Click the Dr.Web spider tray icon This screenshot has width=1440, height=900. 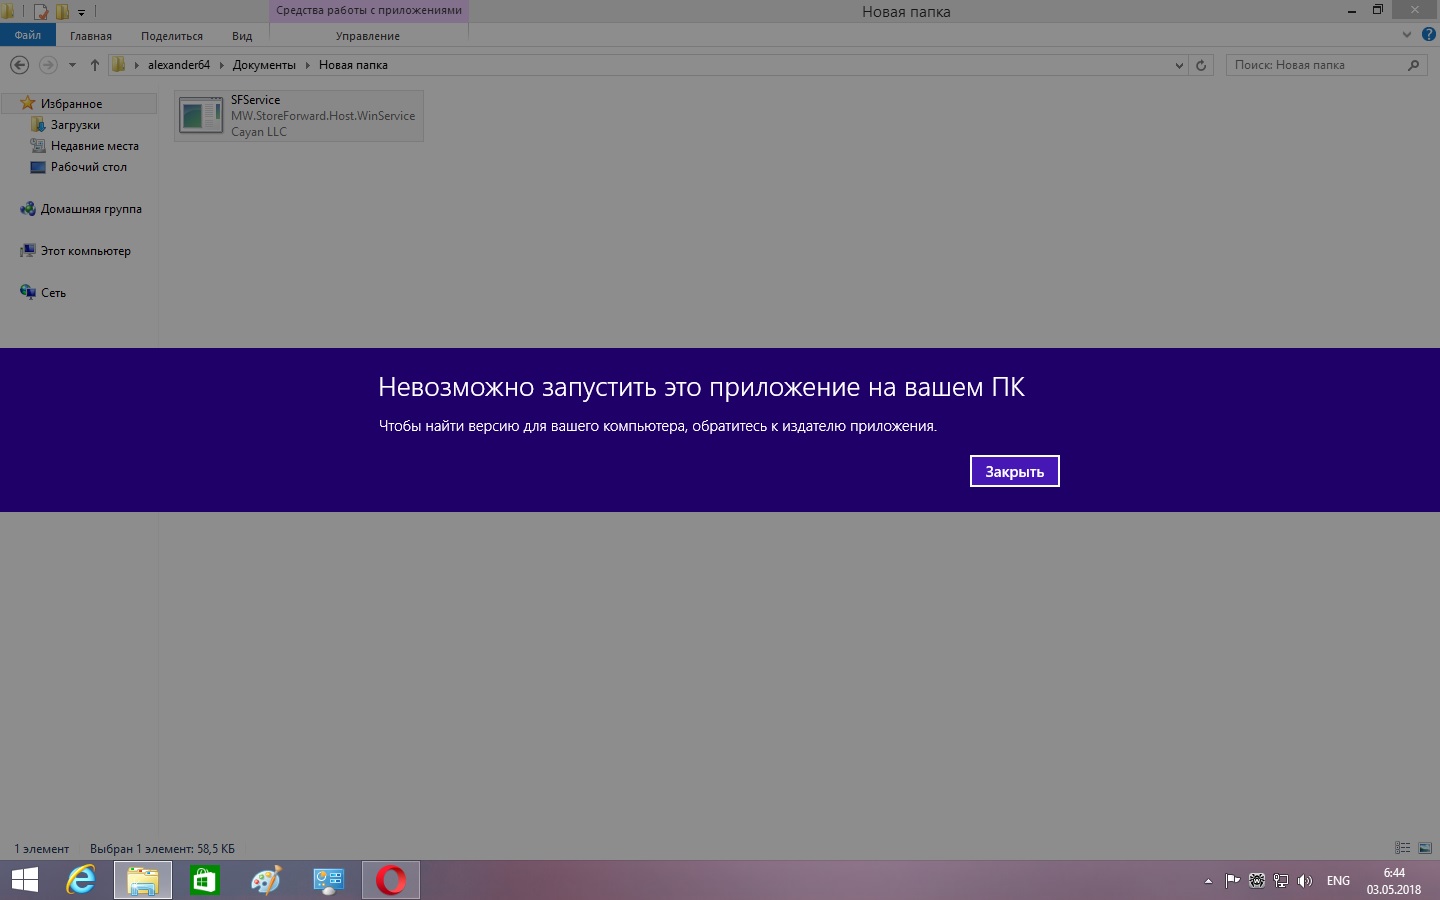point(1256,881)
